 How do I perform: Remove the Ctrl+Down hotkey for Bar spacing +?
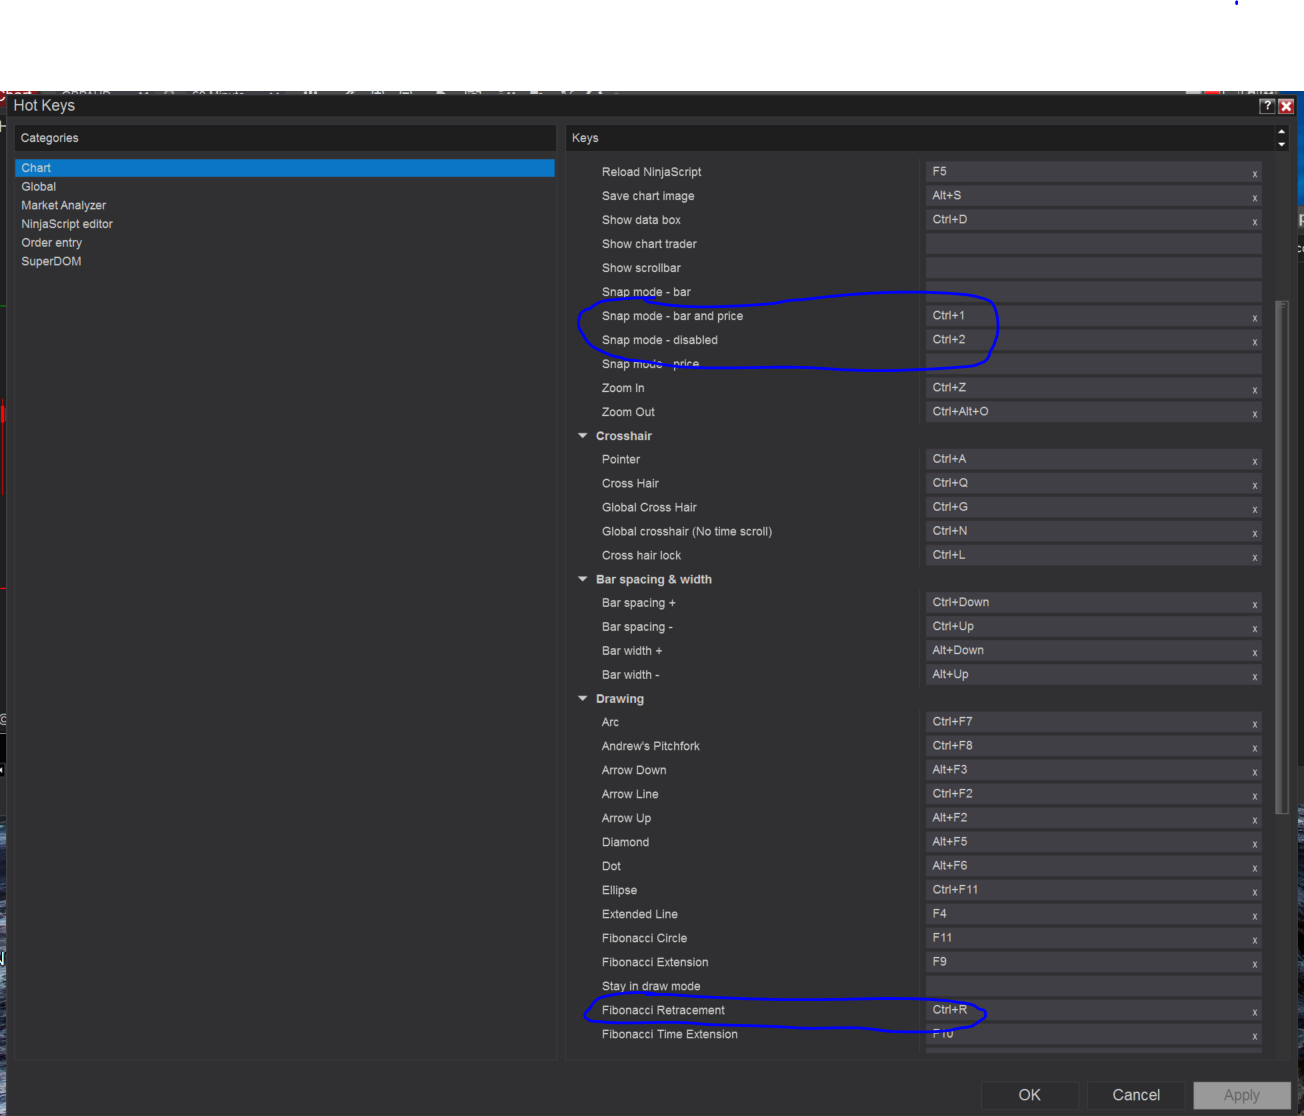1254,604
